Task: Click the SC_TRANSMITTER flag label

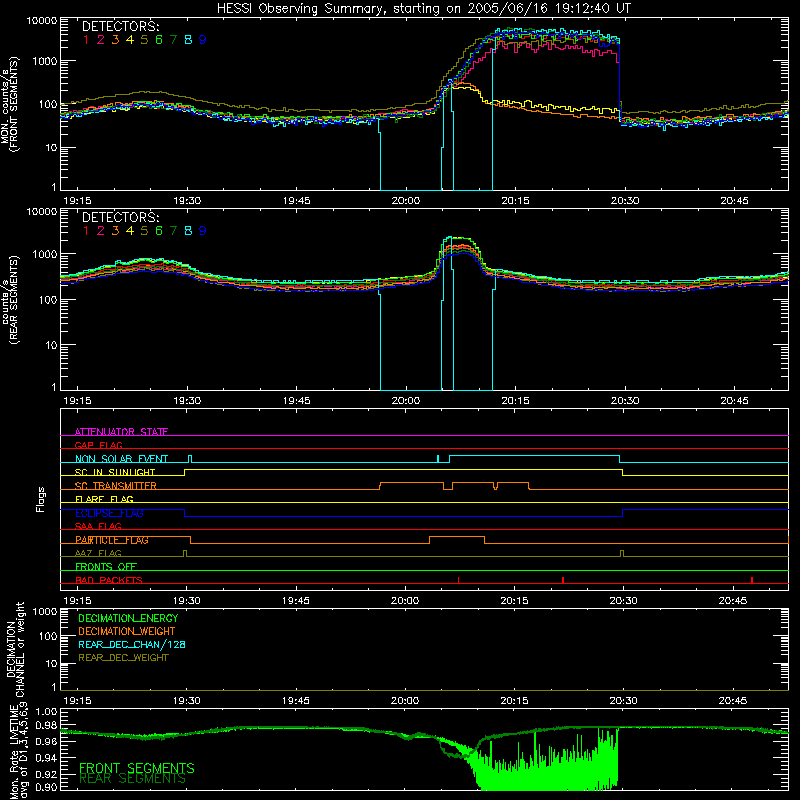Action: coord(116,486)
